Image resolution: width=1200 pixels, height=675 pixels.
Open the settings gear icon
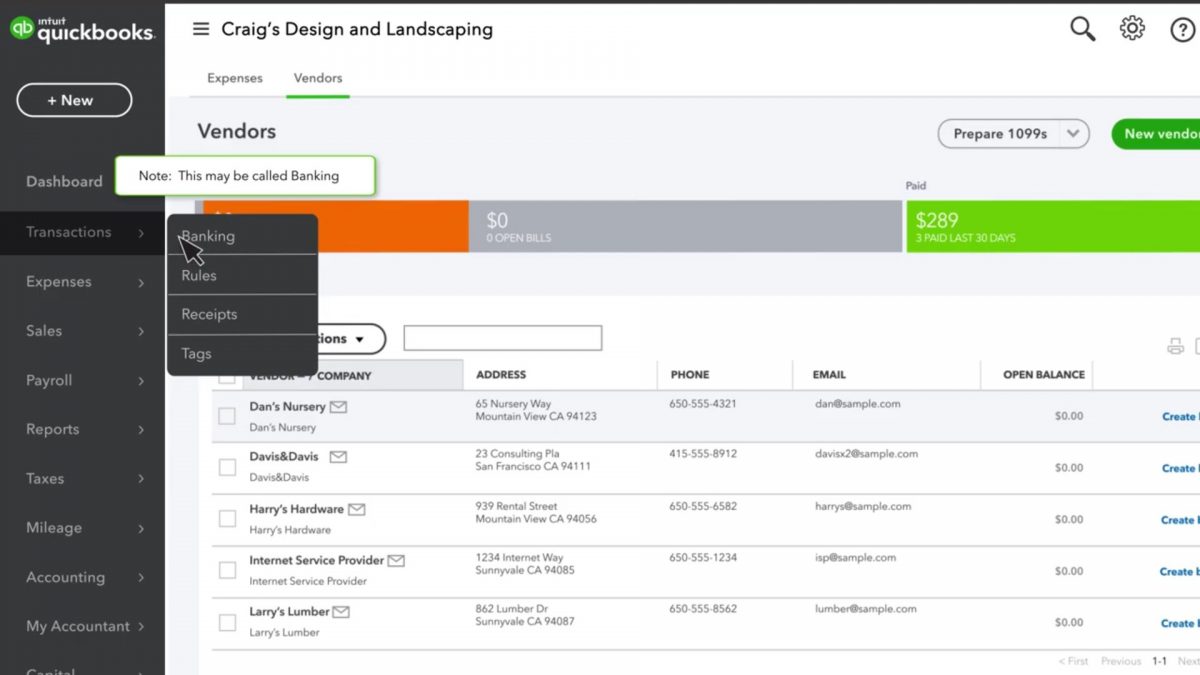coord(1132,29)
